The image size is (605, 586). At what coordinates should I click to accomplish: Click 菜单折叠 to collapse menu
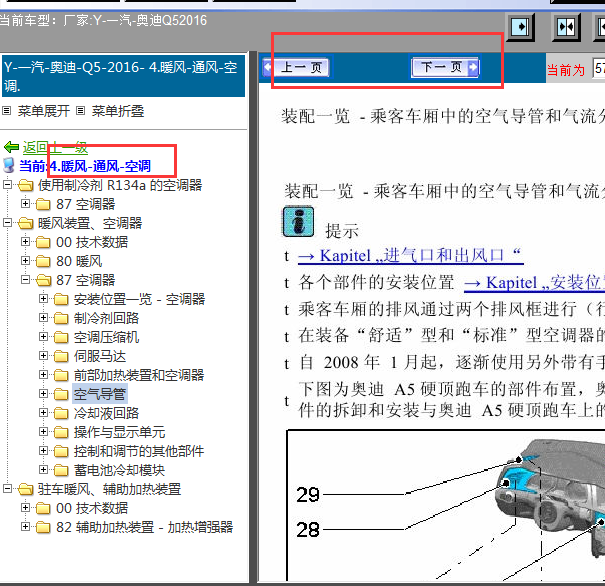[x=118, y=111]
